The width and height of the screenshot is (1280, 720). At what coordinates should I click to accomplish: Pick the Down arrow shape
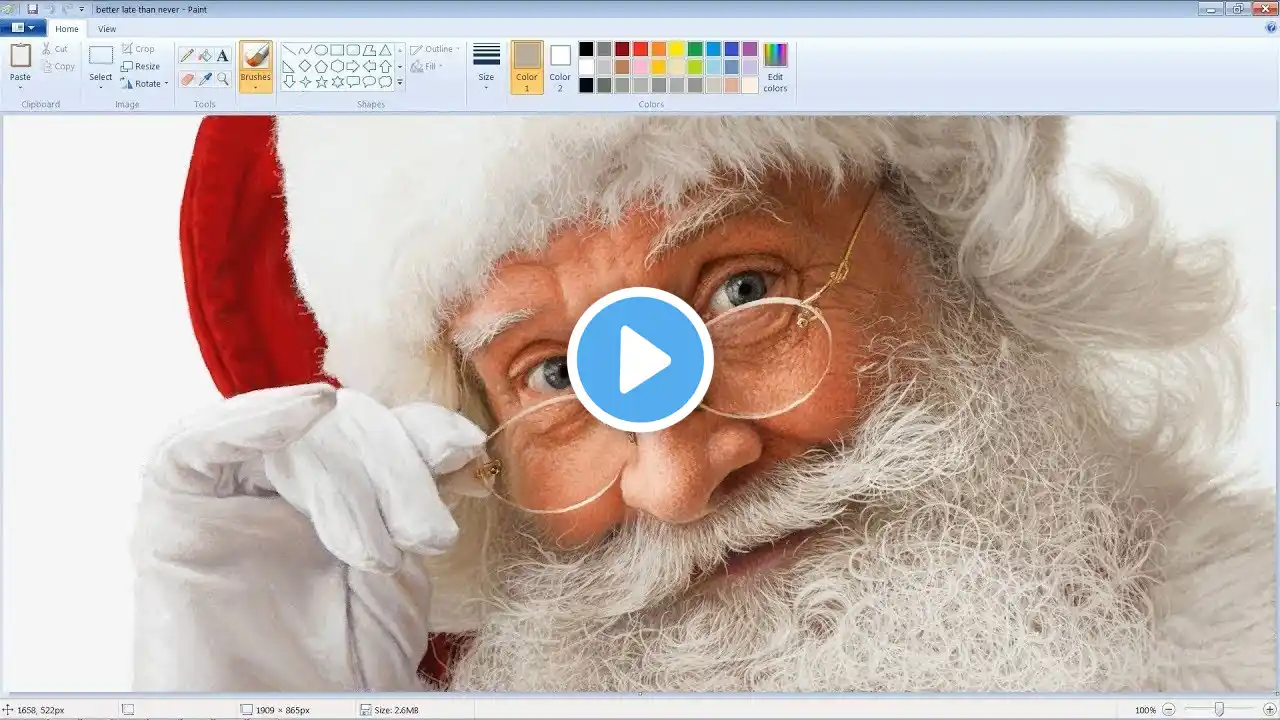click(289, 82)
